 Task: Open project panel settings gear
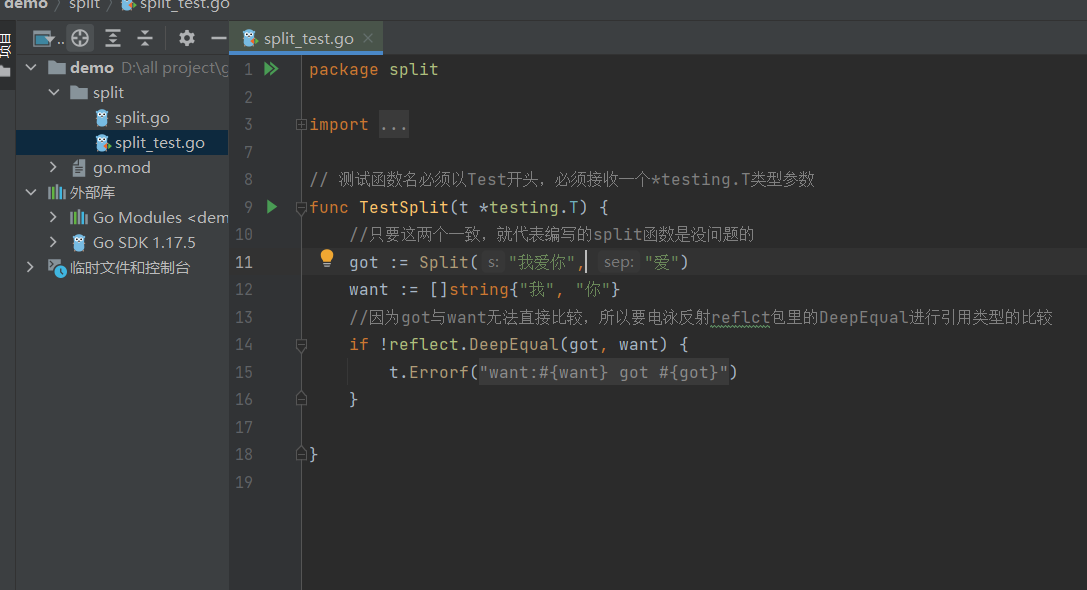187,39
